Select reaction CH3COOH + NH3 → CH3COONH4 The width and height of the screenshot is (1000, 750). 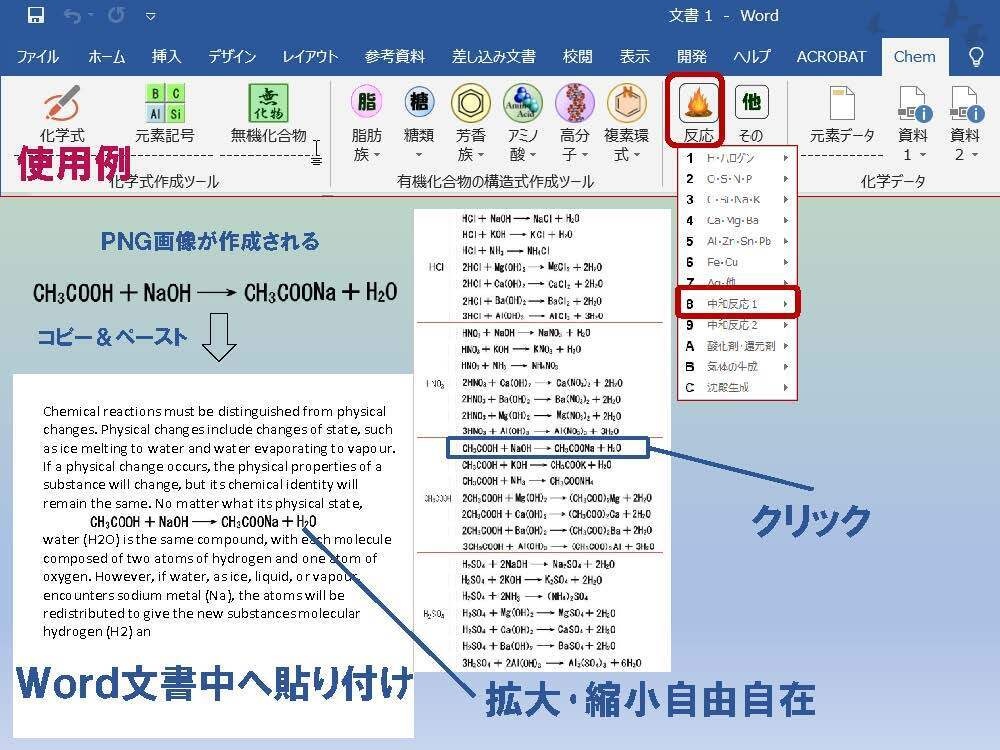[527, 481]
